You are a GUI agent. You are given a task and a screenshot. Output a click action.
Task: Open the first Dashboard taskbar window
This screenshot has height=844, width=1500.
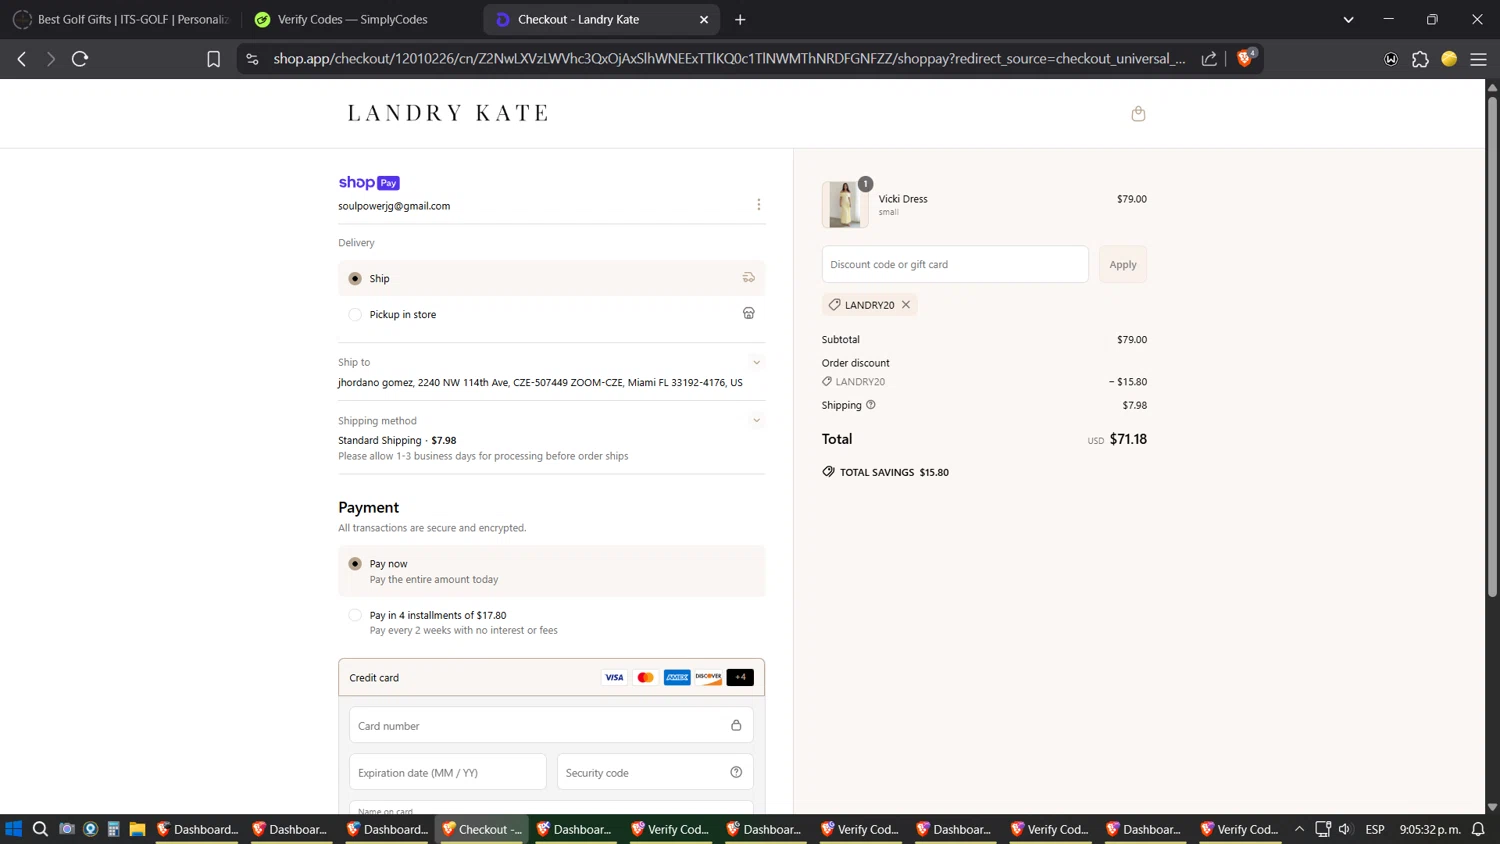pyautogui.click(x=197, y=829)
